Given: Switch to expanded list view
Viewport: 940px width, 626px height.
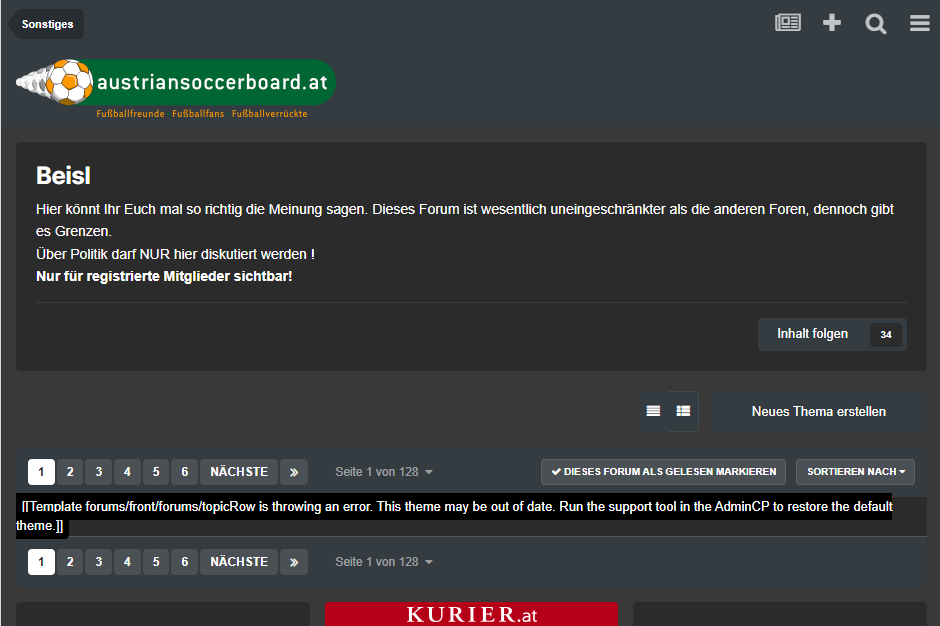Looking at the screenshot, I should coord(683,411).
